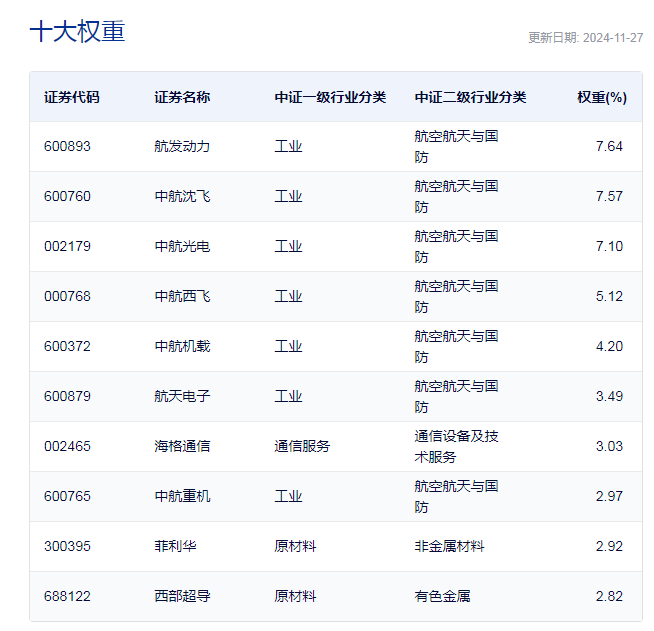Click 有色金属 sub-industry cell
654x631 pixels.
click(442, 596)
